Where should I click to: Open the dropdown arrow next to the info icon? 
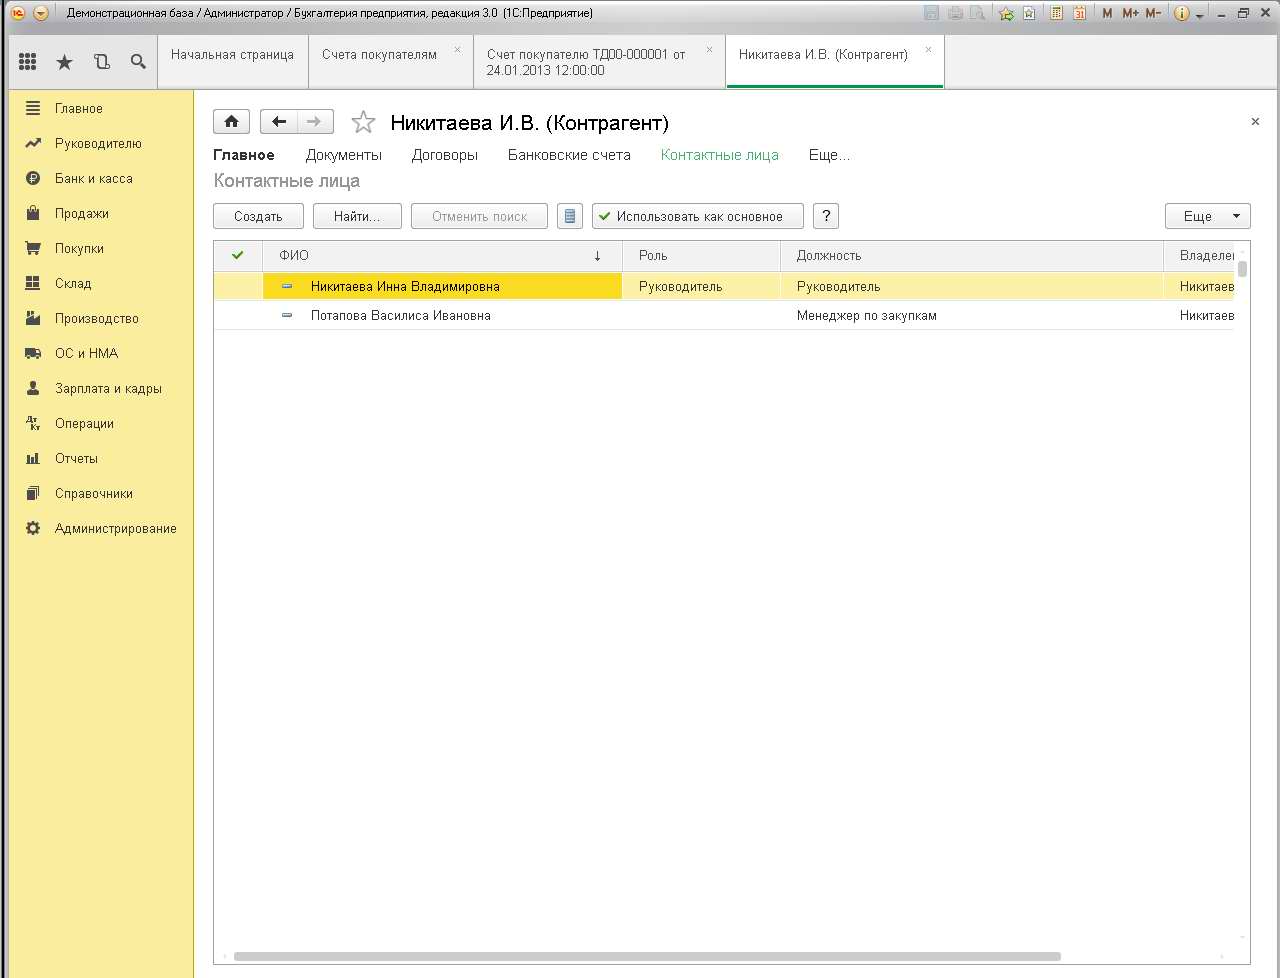1199,15
